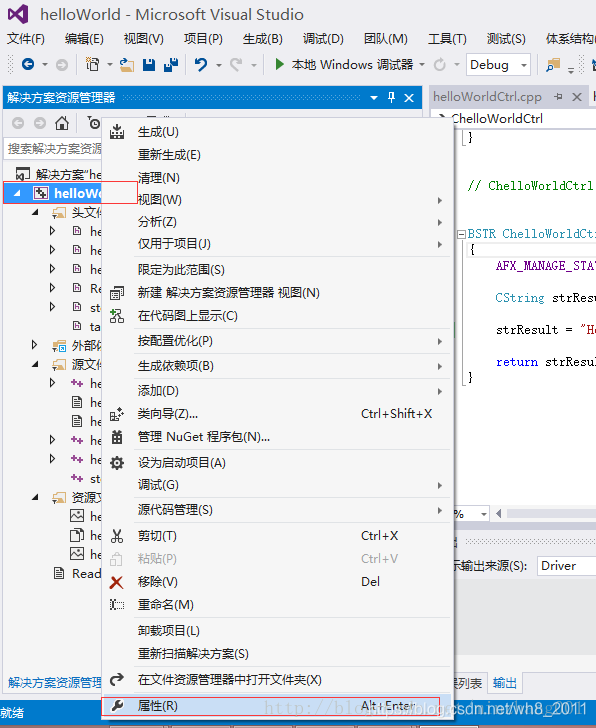
Task: Click the save file floppy icon
Action: tap(149, 65)
